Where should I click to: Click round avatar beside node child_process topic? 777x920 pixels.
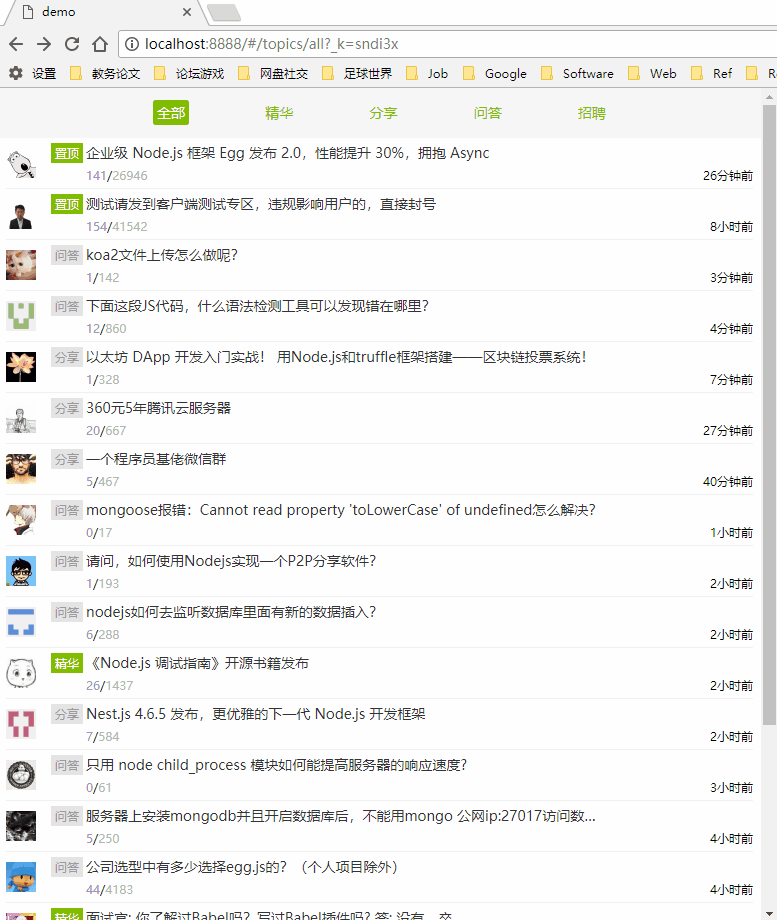point(21,776)
